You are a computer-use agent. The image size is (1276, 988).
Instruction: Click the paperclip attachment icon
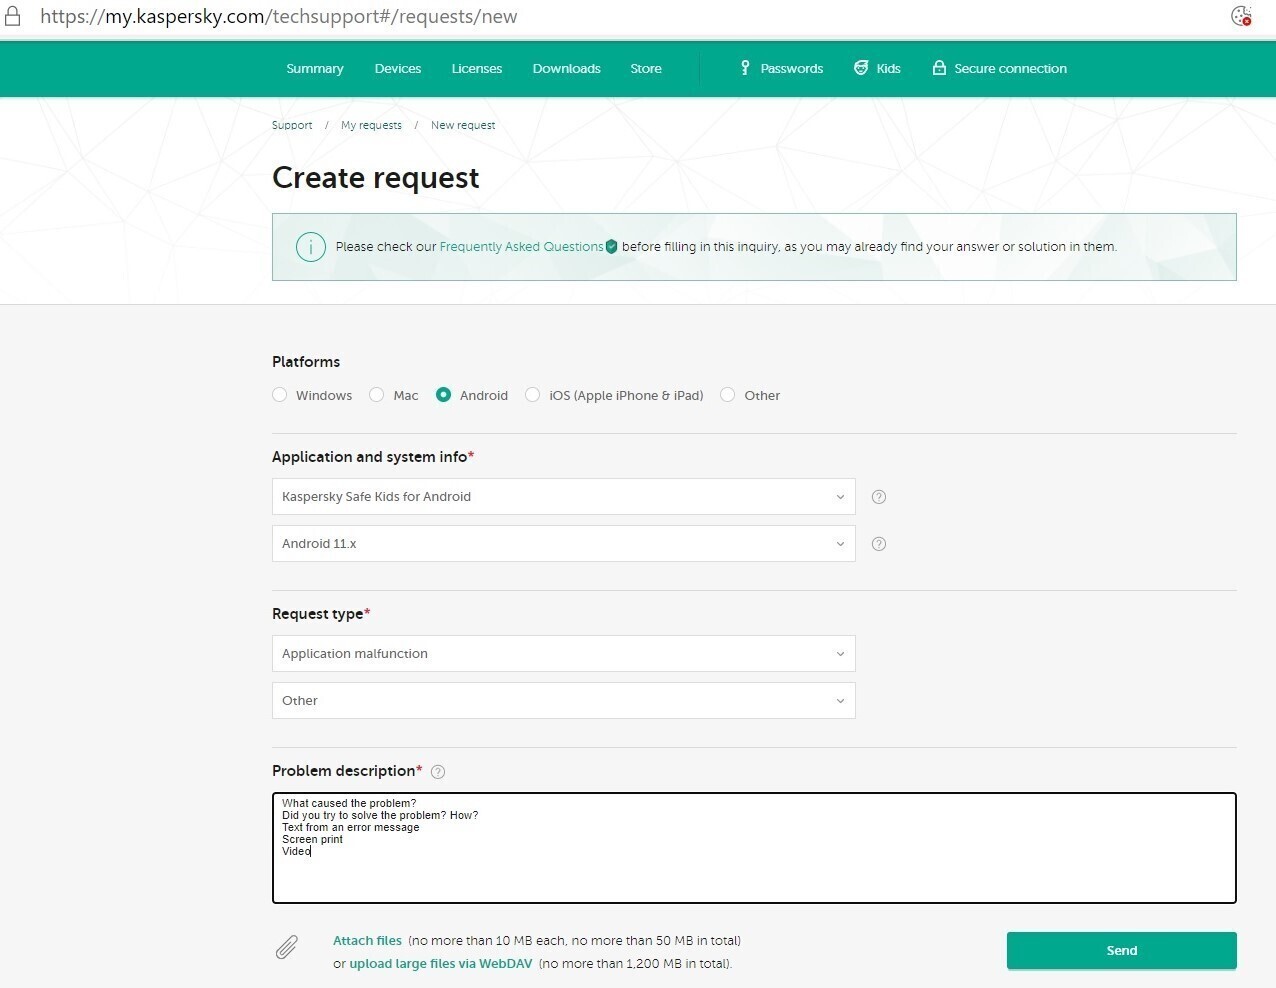click(x=287, y=947)
